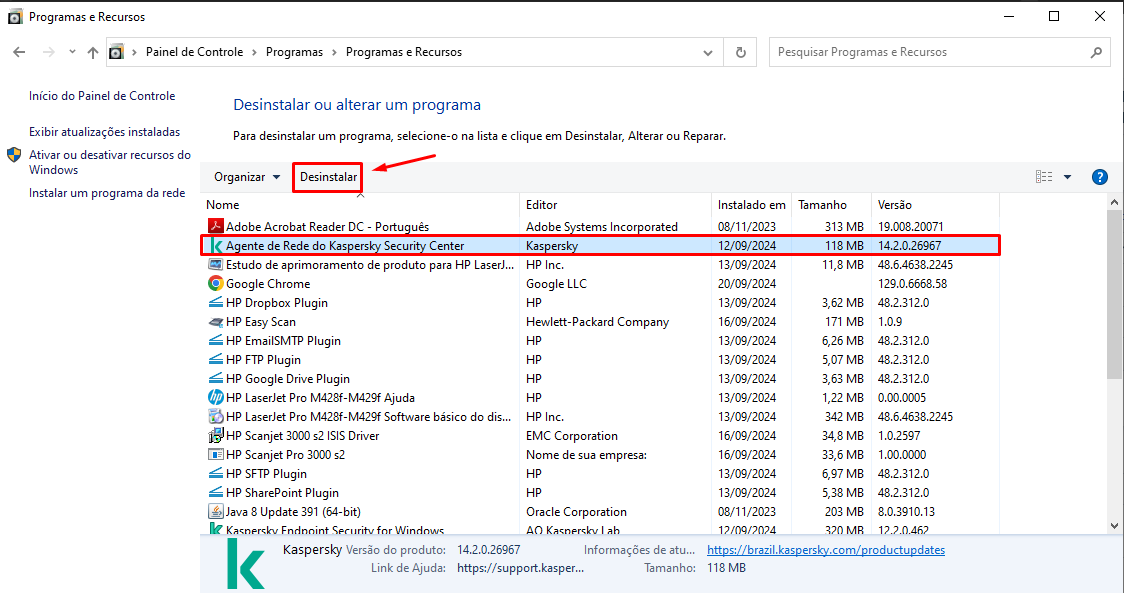The image size is (1124, 593).
Task: Select HP Easy Scan program name
Action: [261, 322]
